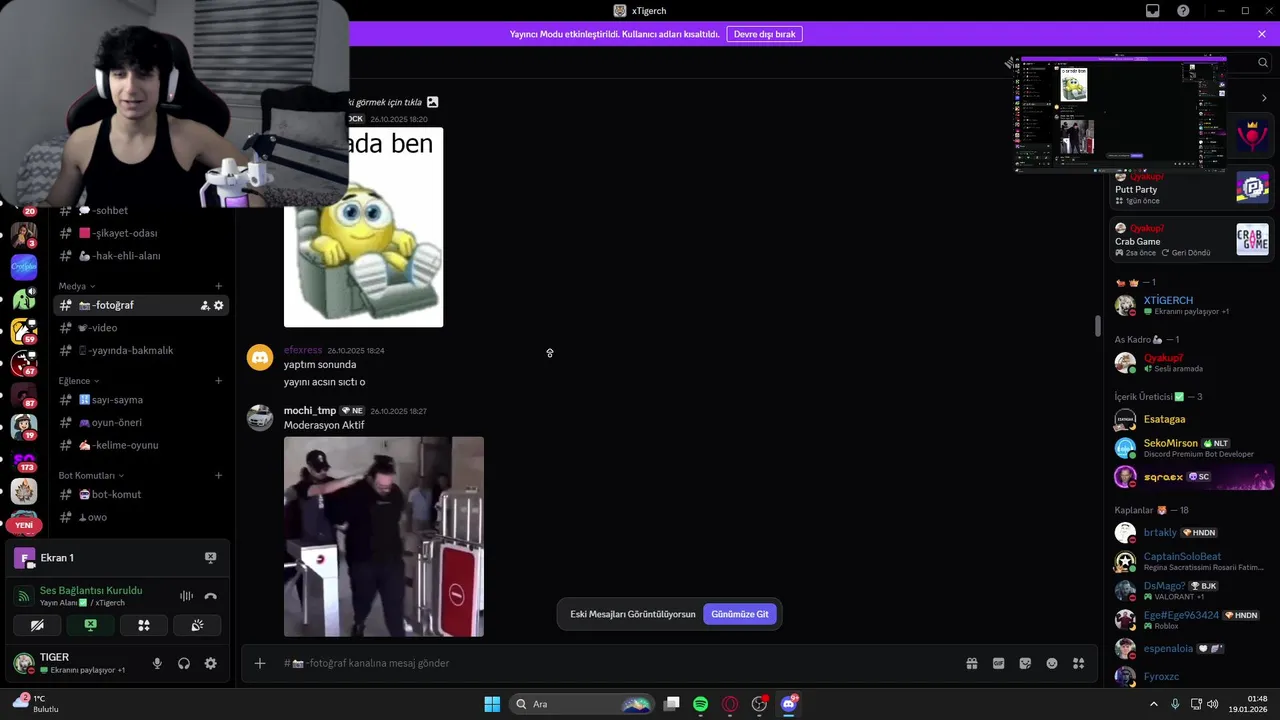Open the inbox icon in title bar
This screenshot has width=1280, height=720.
point(1153,11)
